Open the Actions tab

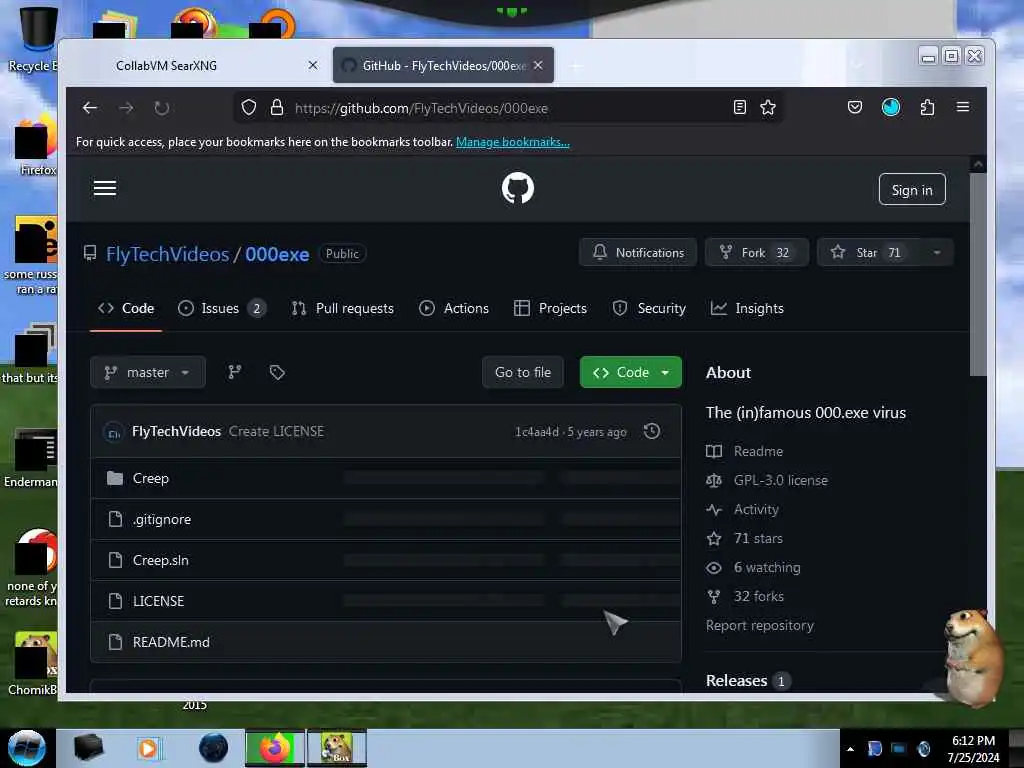[x=454, y=308]
